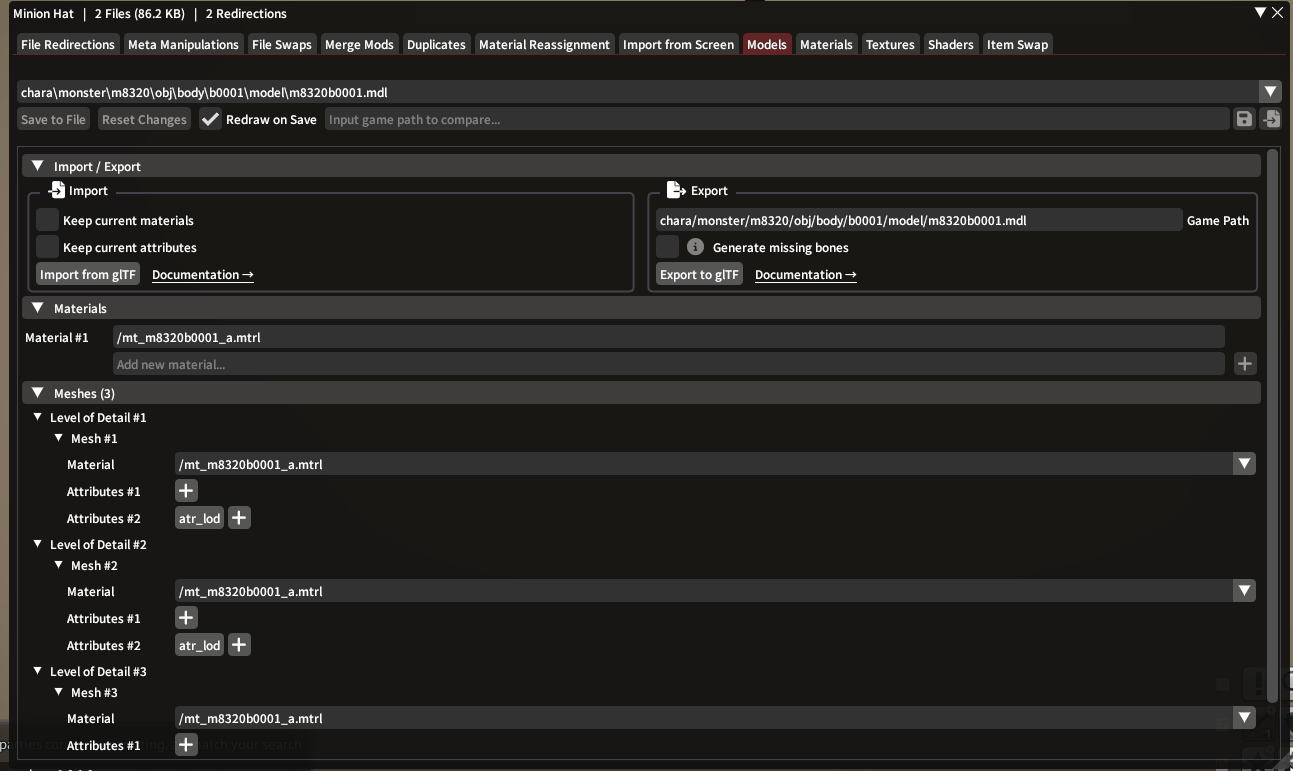Screen dimensions: 1293x771
Task: Click the info icon next to Generate missing bones
Action: 695,247
